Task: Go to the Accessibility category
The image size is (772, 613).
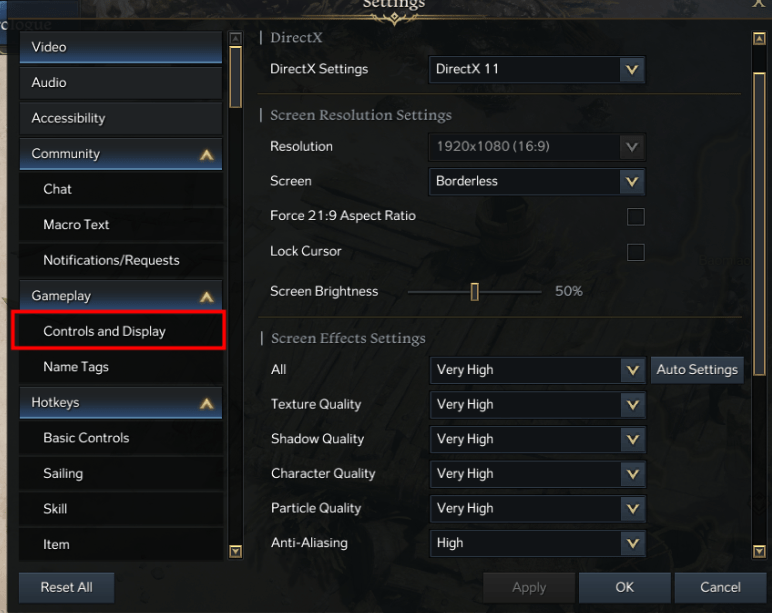Action: tap(120, 118)
